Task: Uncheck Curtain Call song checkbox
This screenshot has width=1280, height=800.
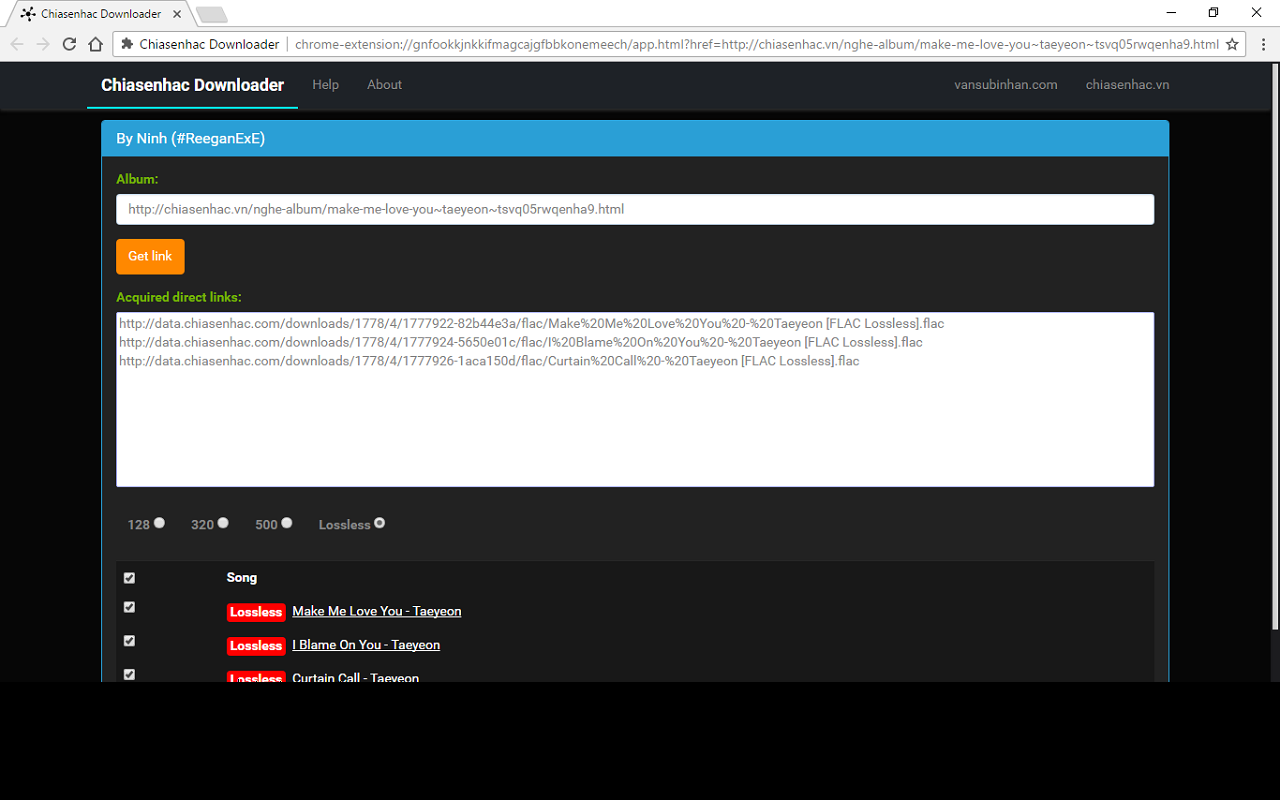Action: (129, 675)
